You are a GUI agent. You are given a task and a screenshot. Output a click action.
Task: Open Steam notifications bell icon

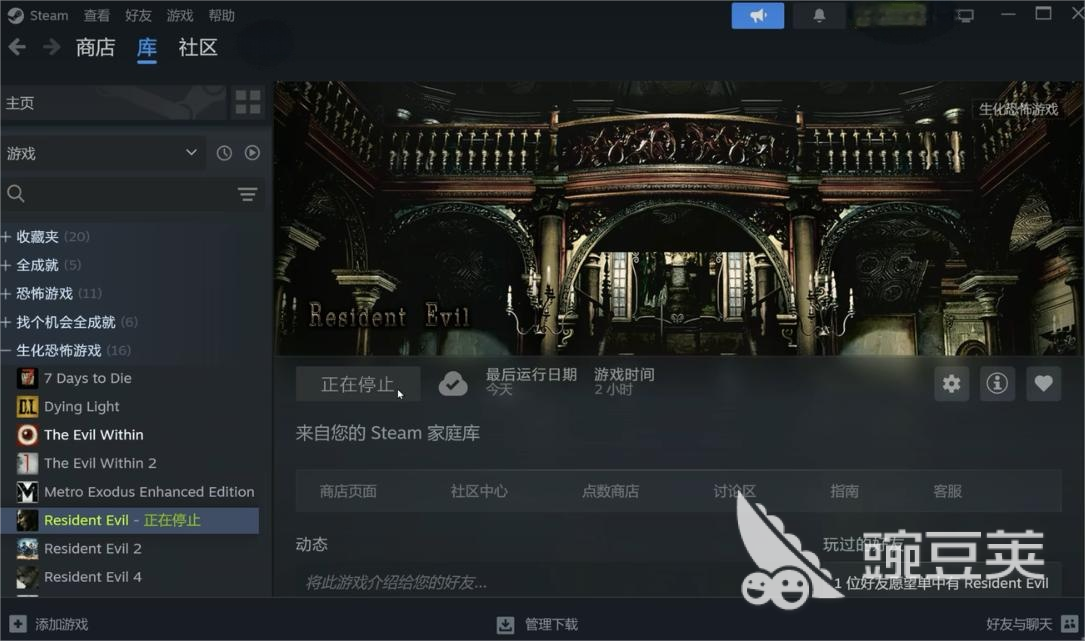tap(819, 15)
